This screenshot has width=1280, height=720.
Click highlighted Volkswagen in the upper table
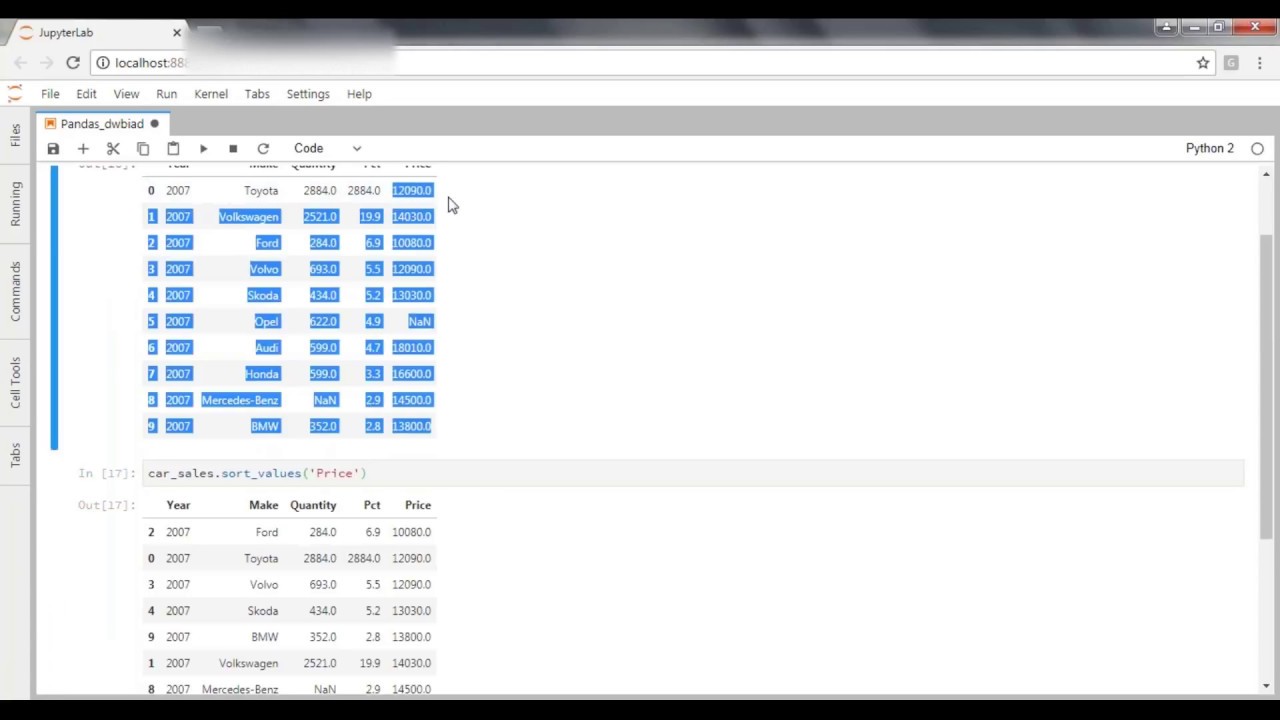tap(249, 216)
